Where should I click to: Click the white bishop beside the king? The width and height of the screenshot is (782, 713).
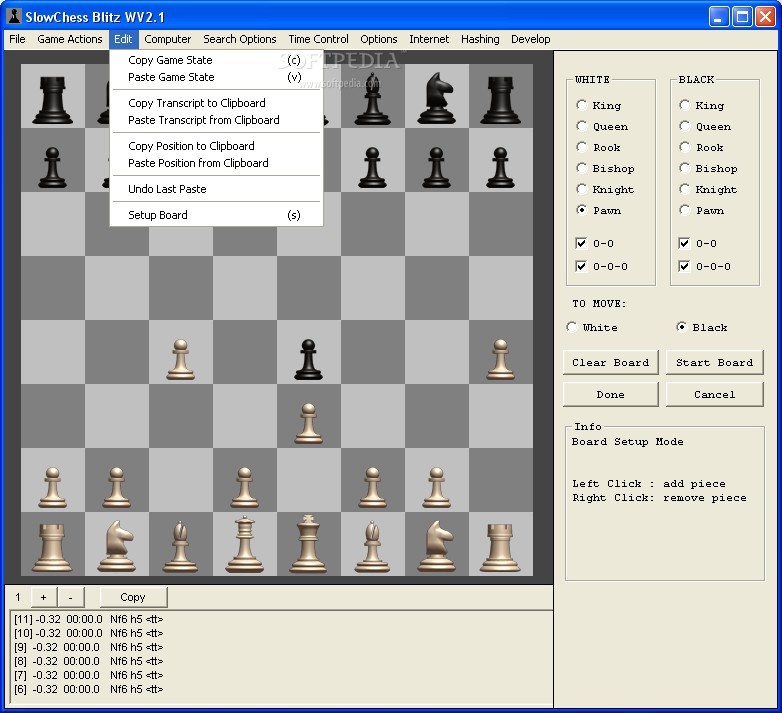[373, 546]
